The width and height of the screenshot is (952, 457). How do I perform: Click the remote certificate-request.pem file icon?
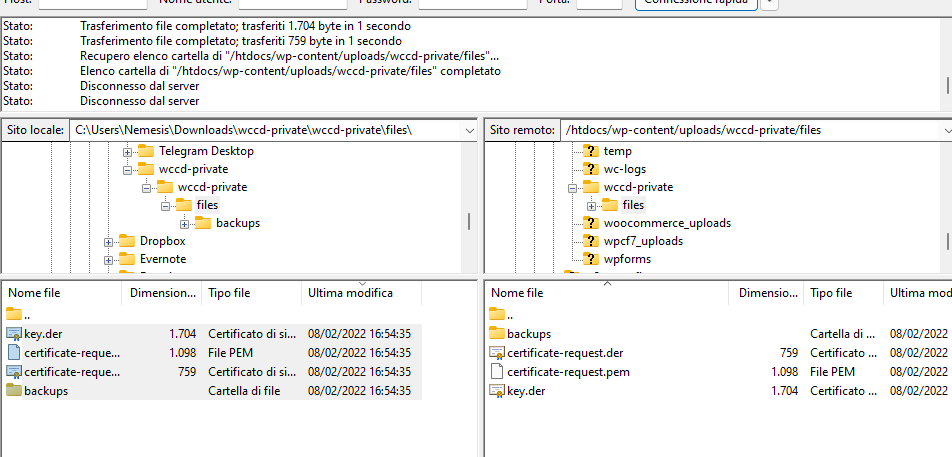[x=498, y=372]
